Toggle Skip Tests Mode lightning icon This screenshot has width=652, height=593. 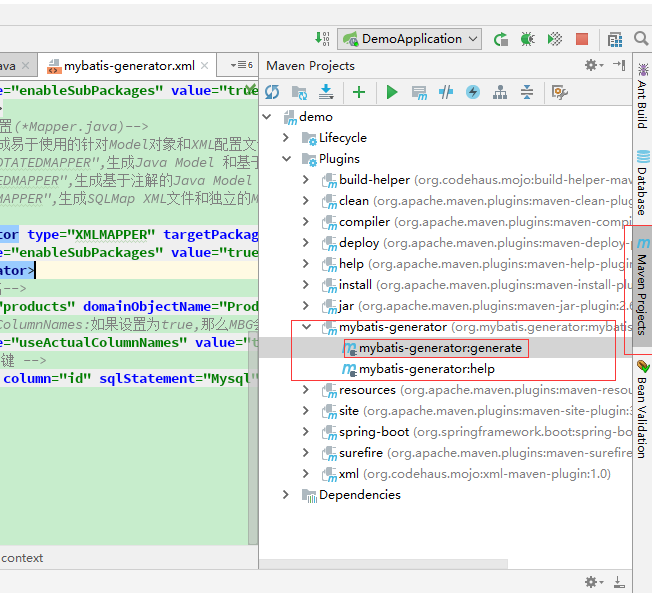pyautogui.click(x=473, y=92)
